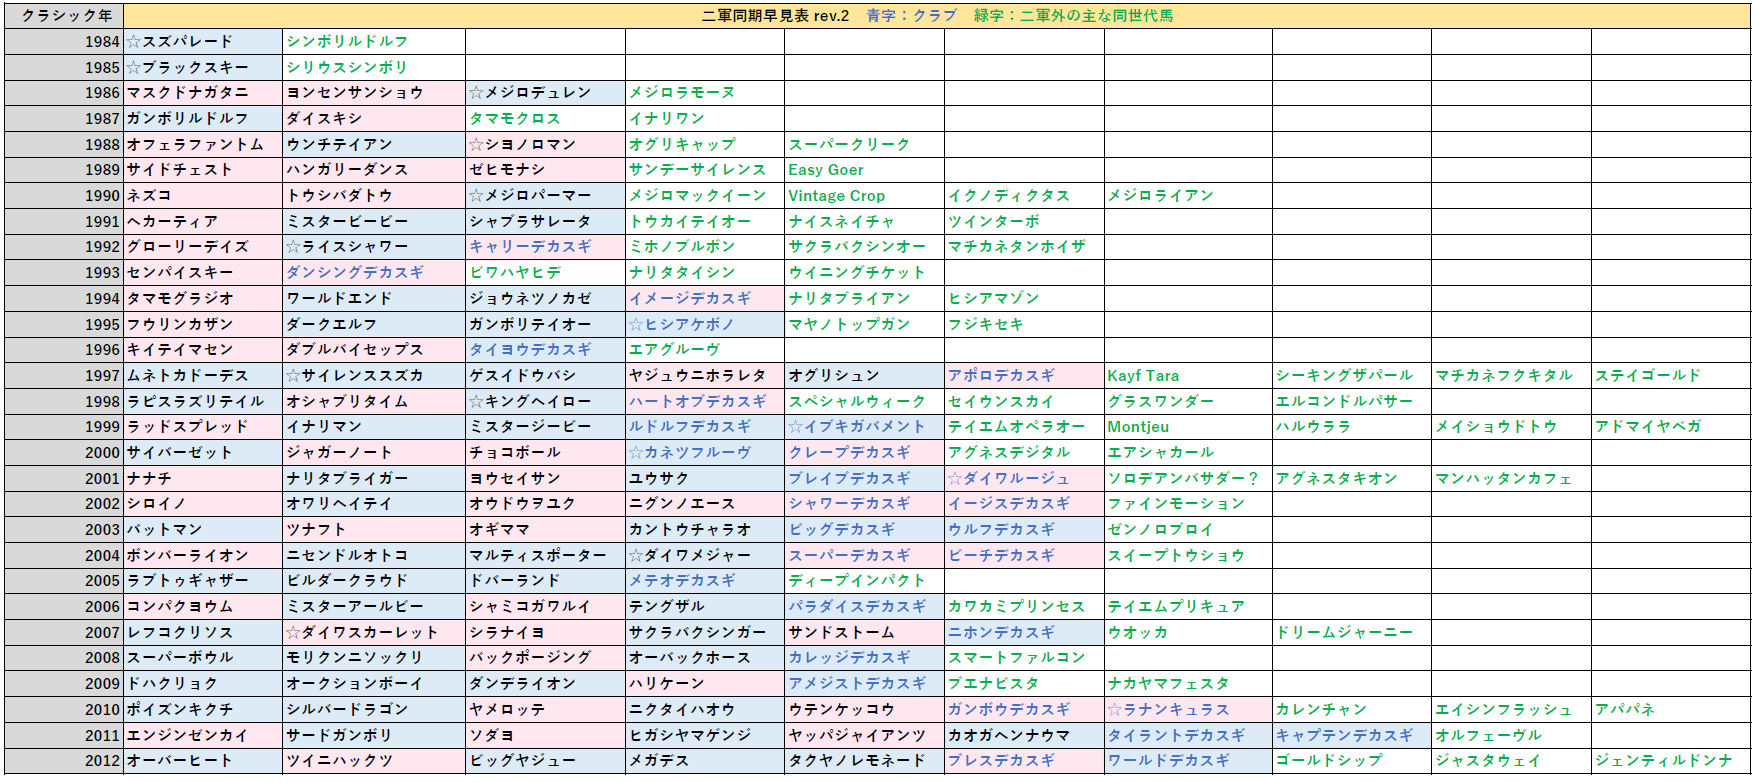
Task: Select the ドリームジャーニー cell
Action: [x=1351, y=632]
